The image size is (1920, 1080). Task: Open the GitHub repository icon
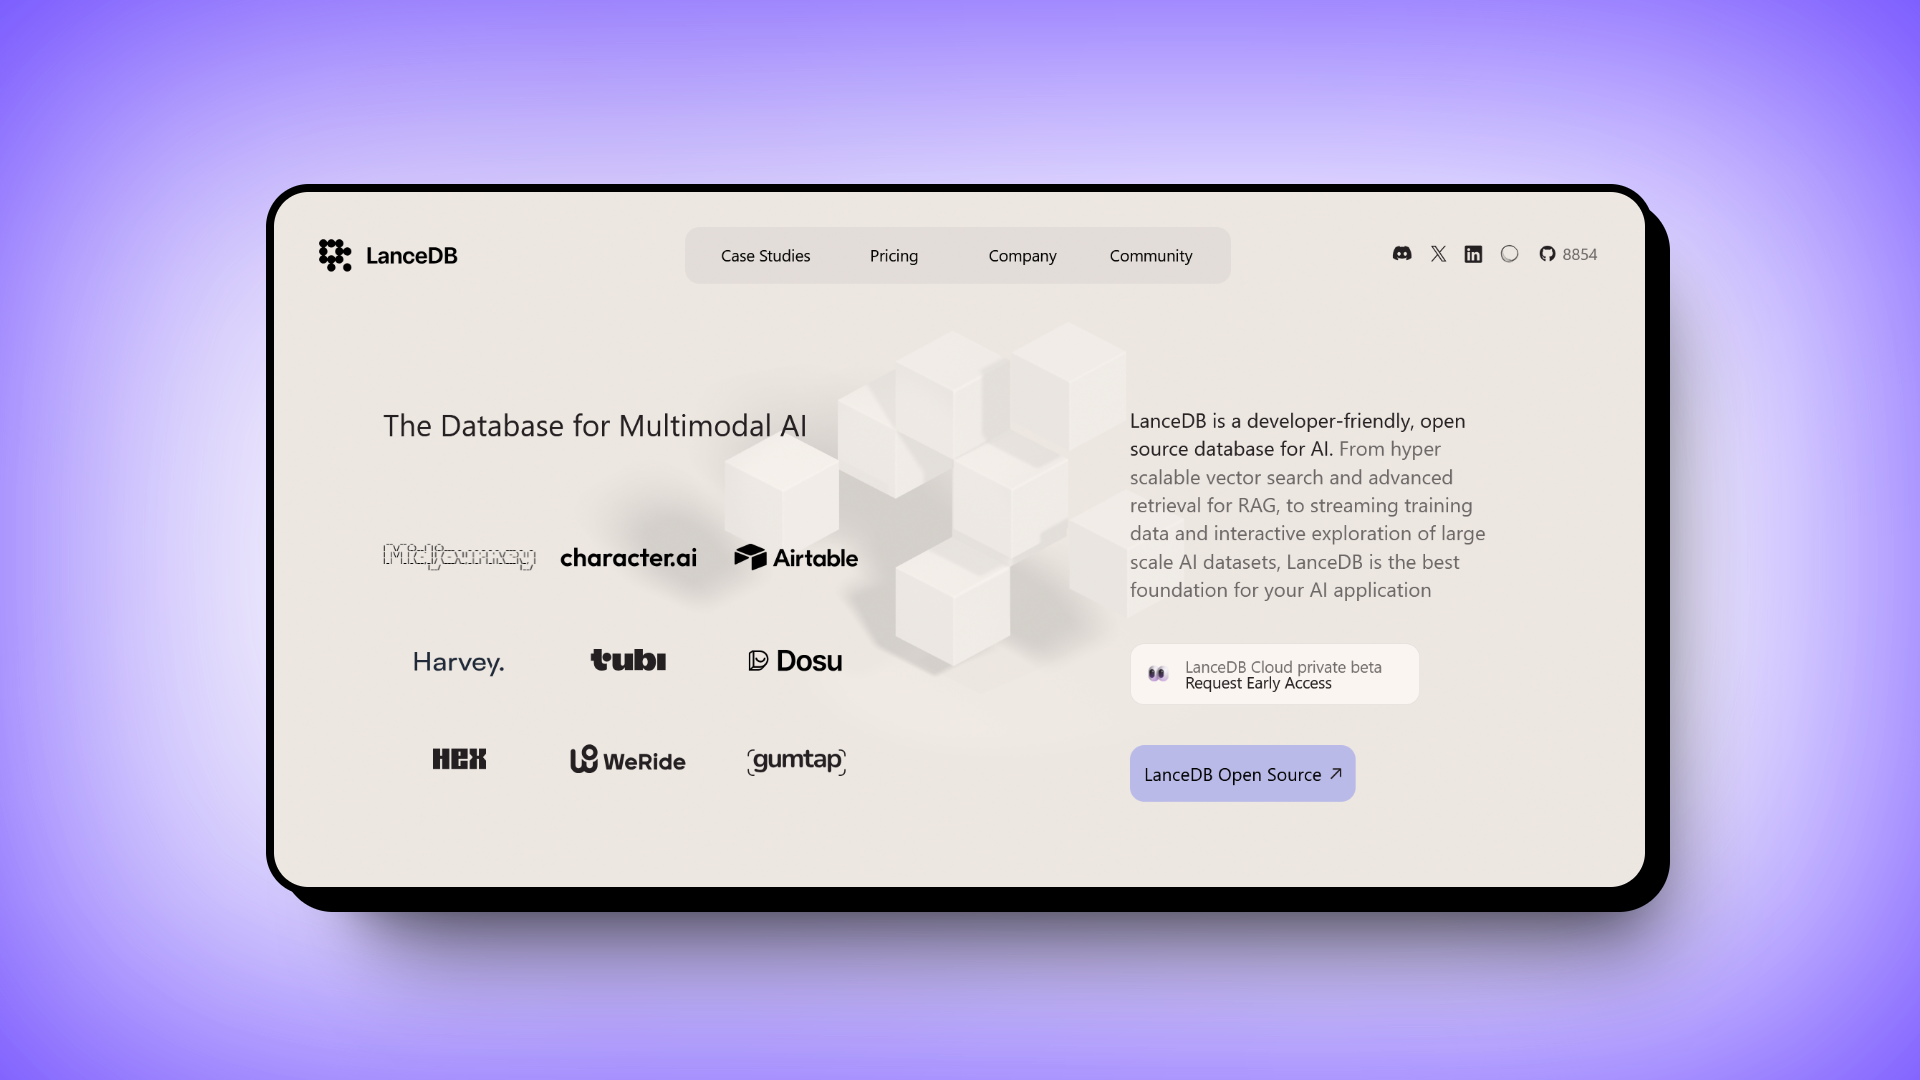tap(1547, 253)
